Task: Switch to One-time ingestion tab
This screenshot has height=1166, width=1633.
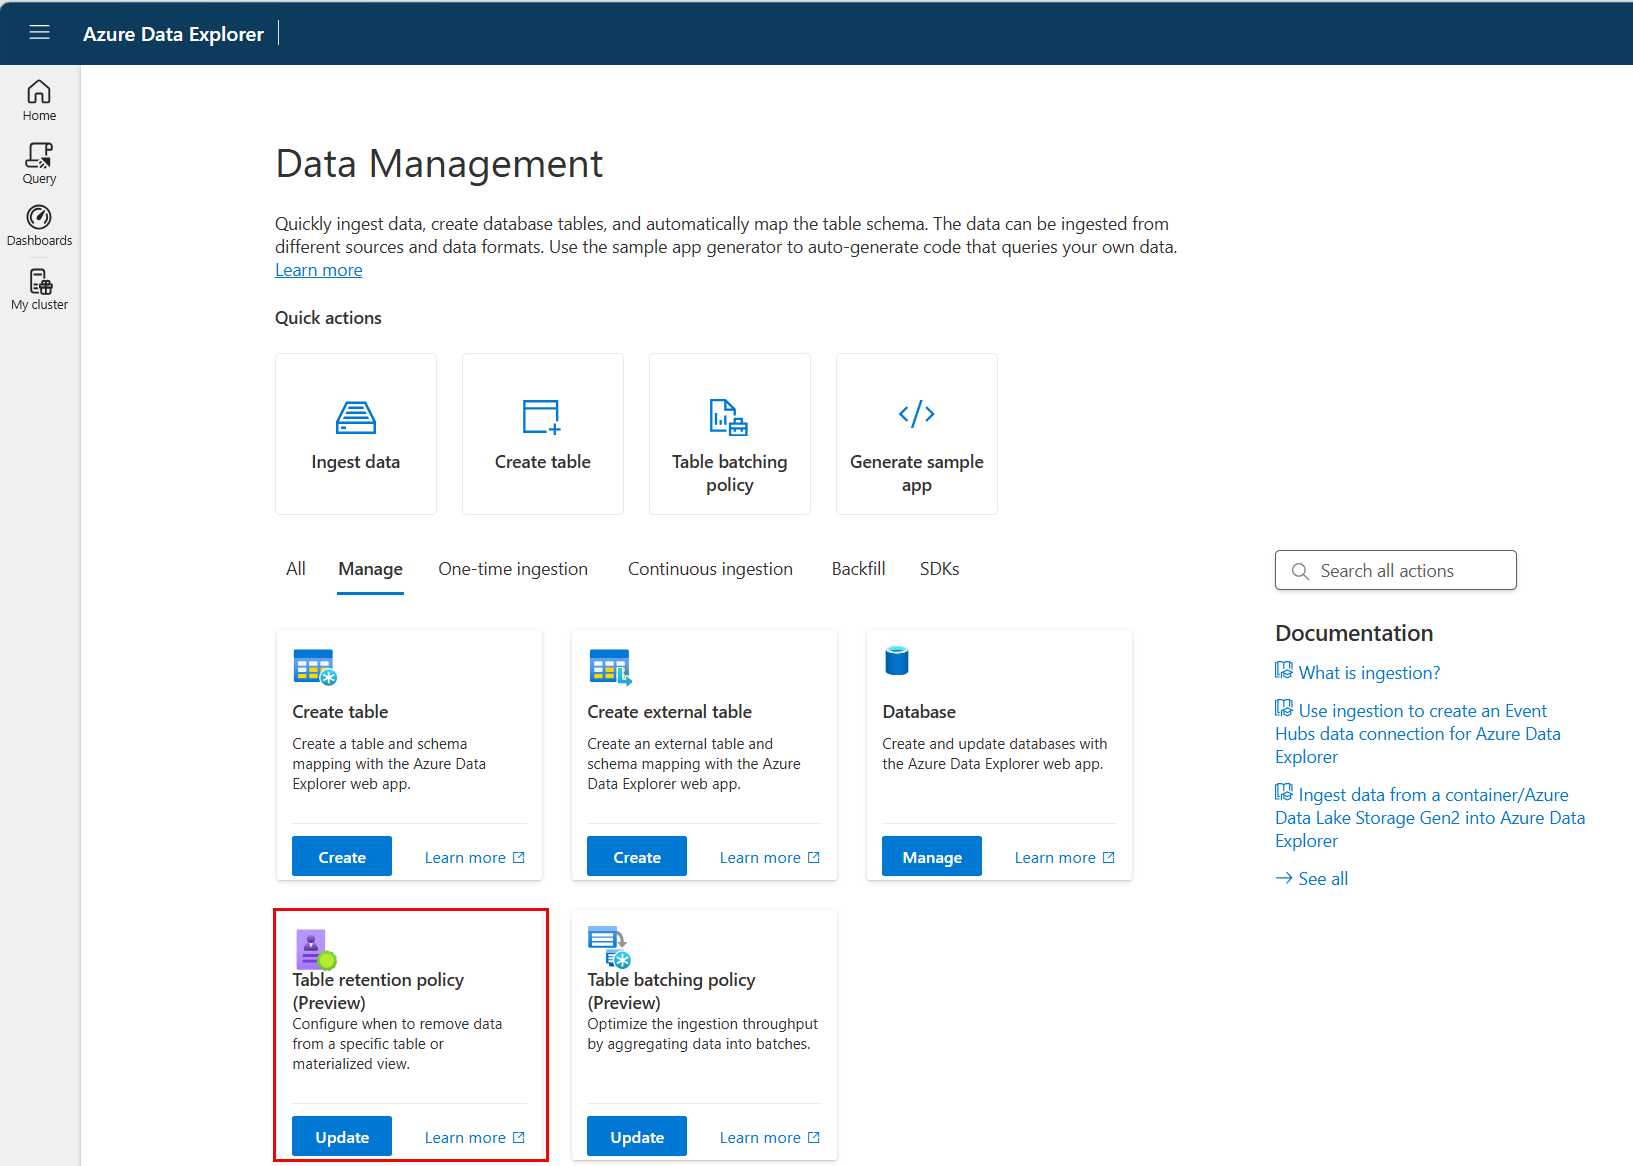Action: pos(513,569)
